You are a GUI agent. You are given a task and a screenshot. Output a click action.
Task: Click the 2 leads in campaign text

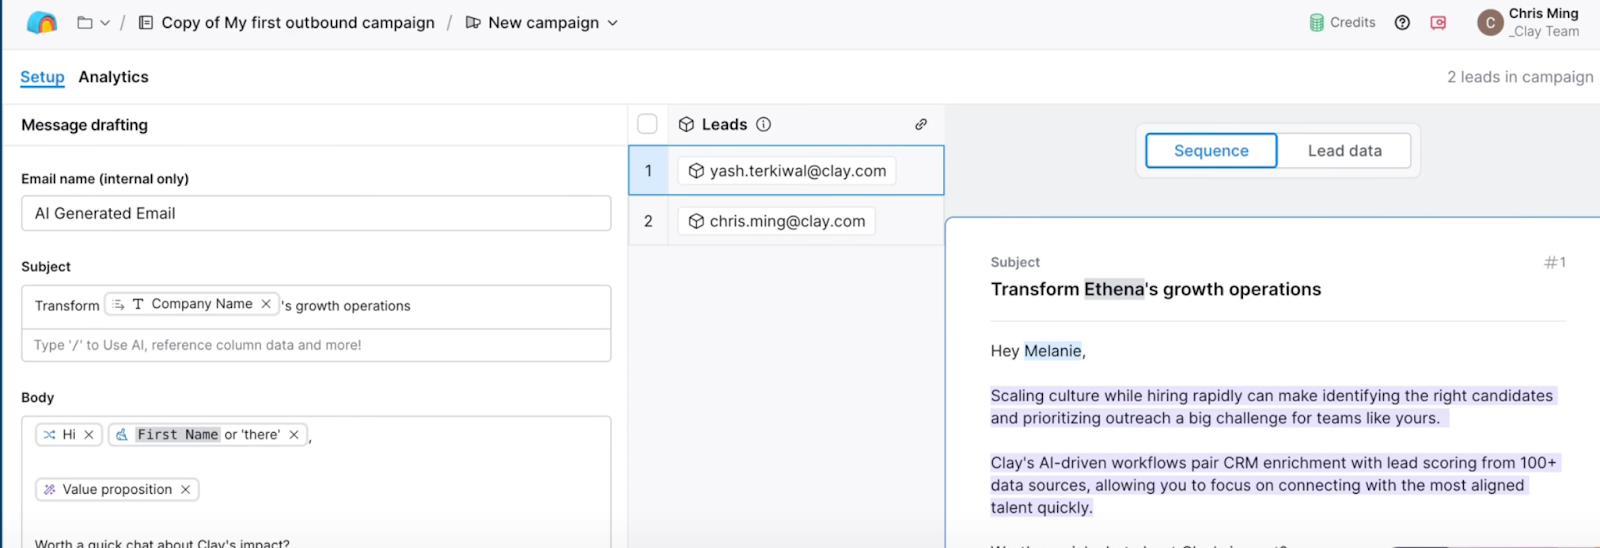point(1520,77)
